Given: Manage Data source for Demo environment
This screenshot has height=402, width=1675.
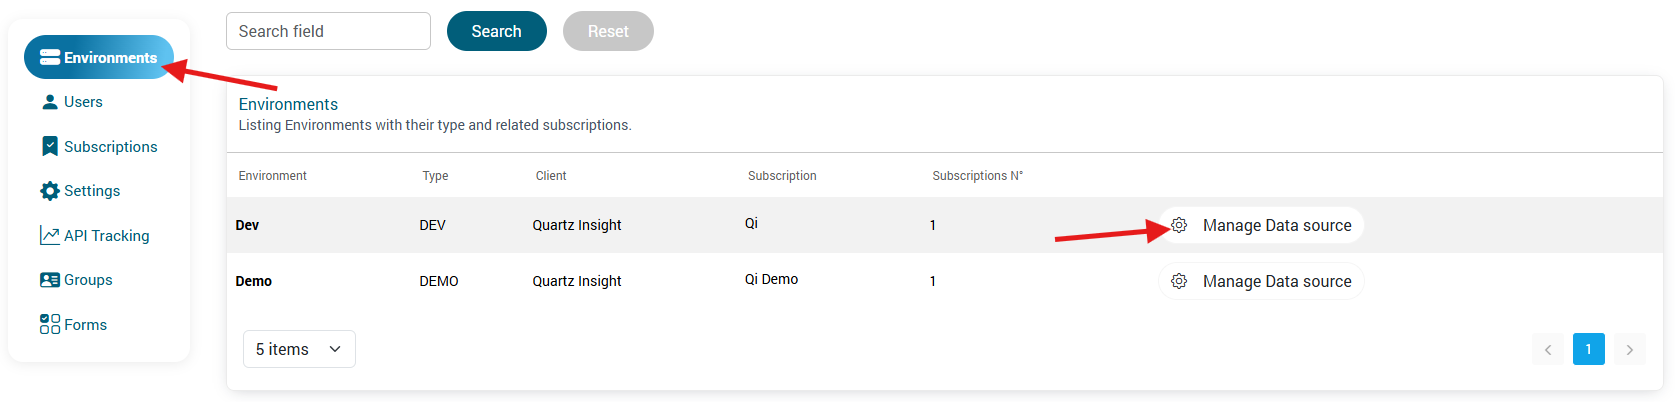Looking at the screenshot, I should tap(1276, 281).
